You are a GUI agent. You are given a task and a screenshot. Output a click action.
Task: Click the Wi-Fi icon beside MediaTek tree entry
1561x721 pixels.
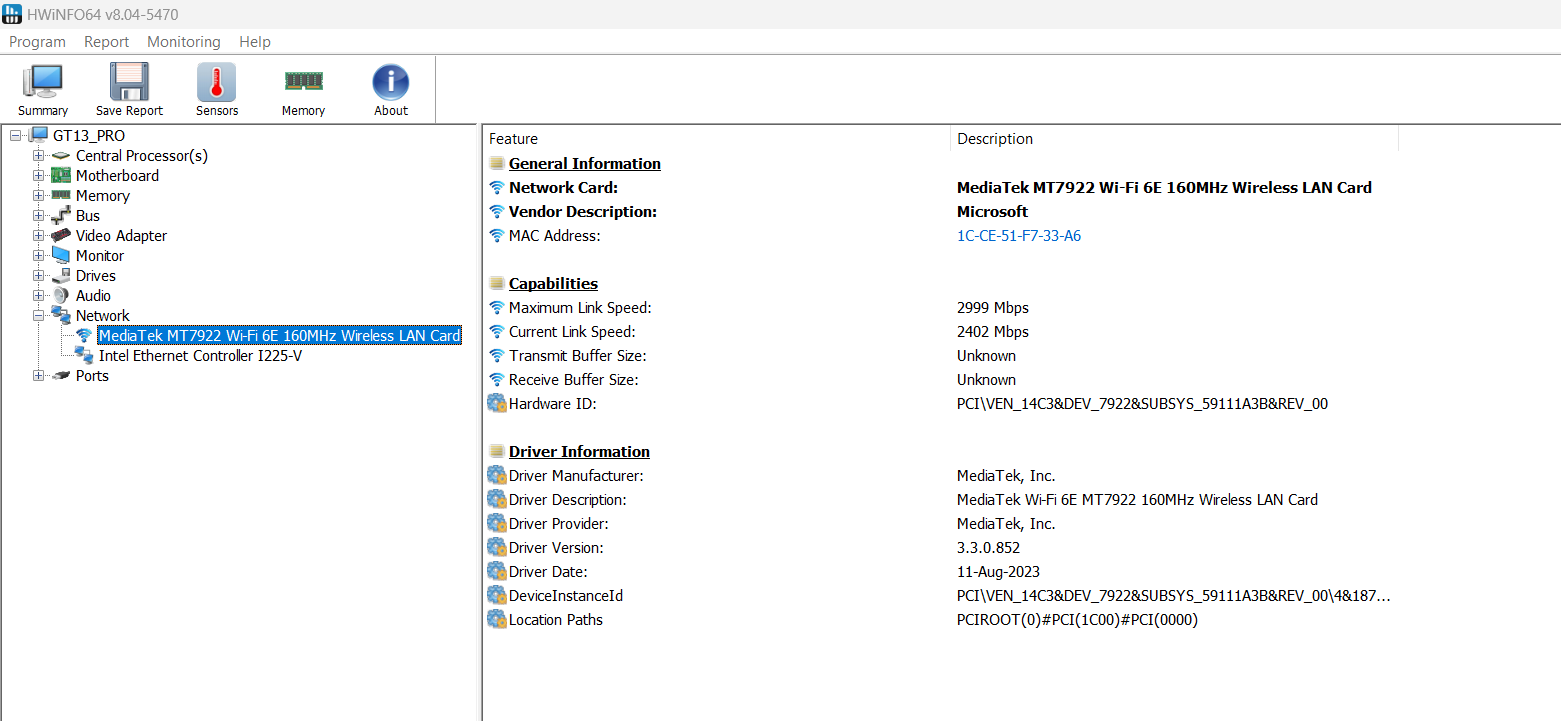(x=84, y=335)
